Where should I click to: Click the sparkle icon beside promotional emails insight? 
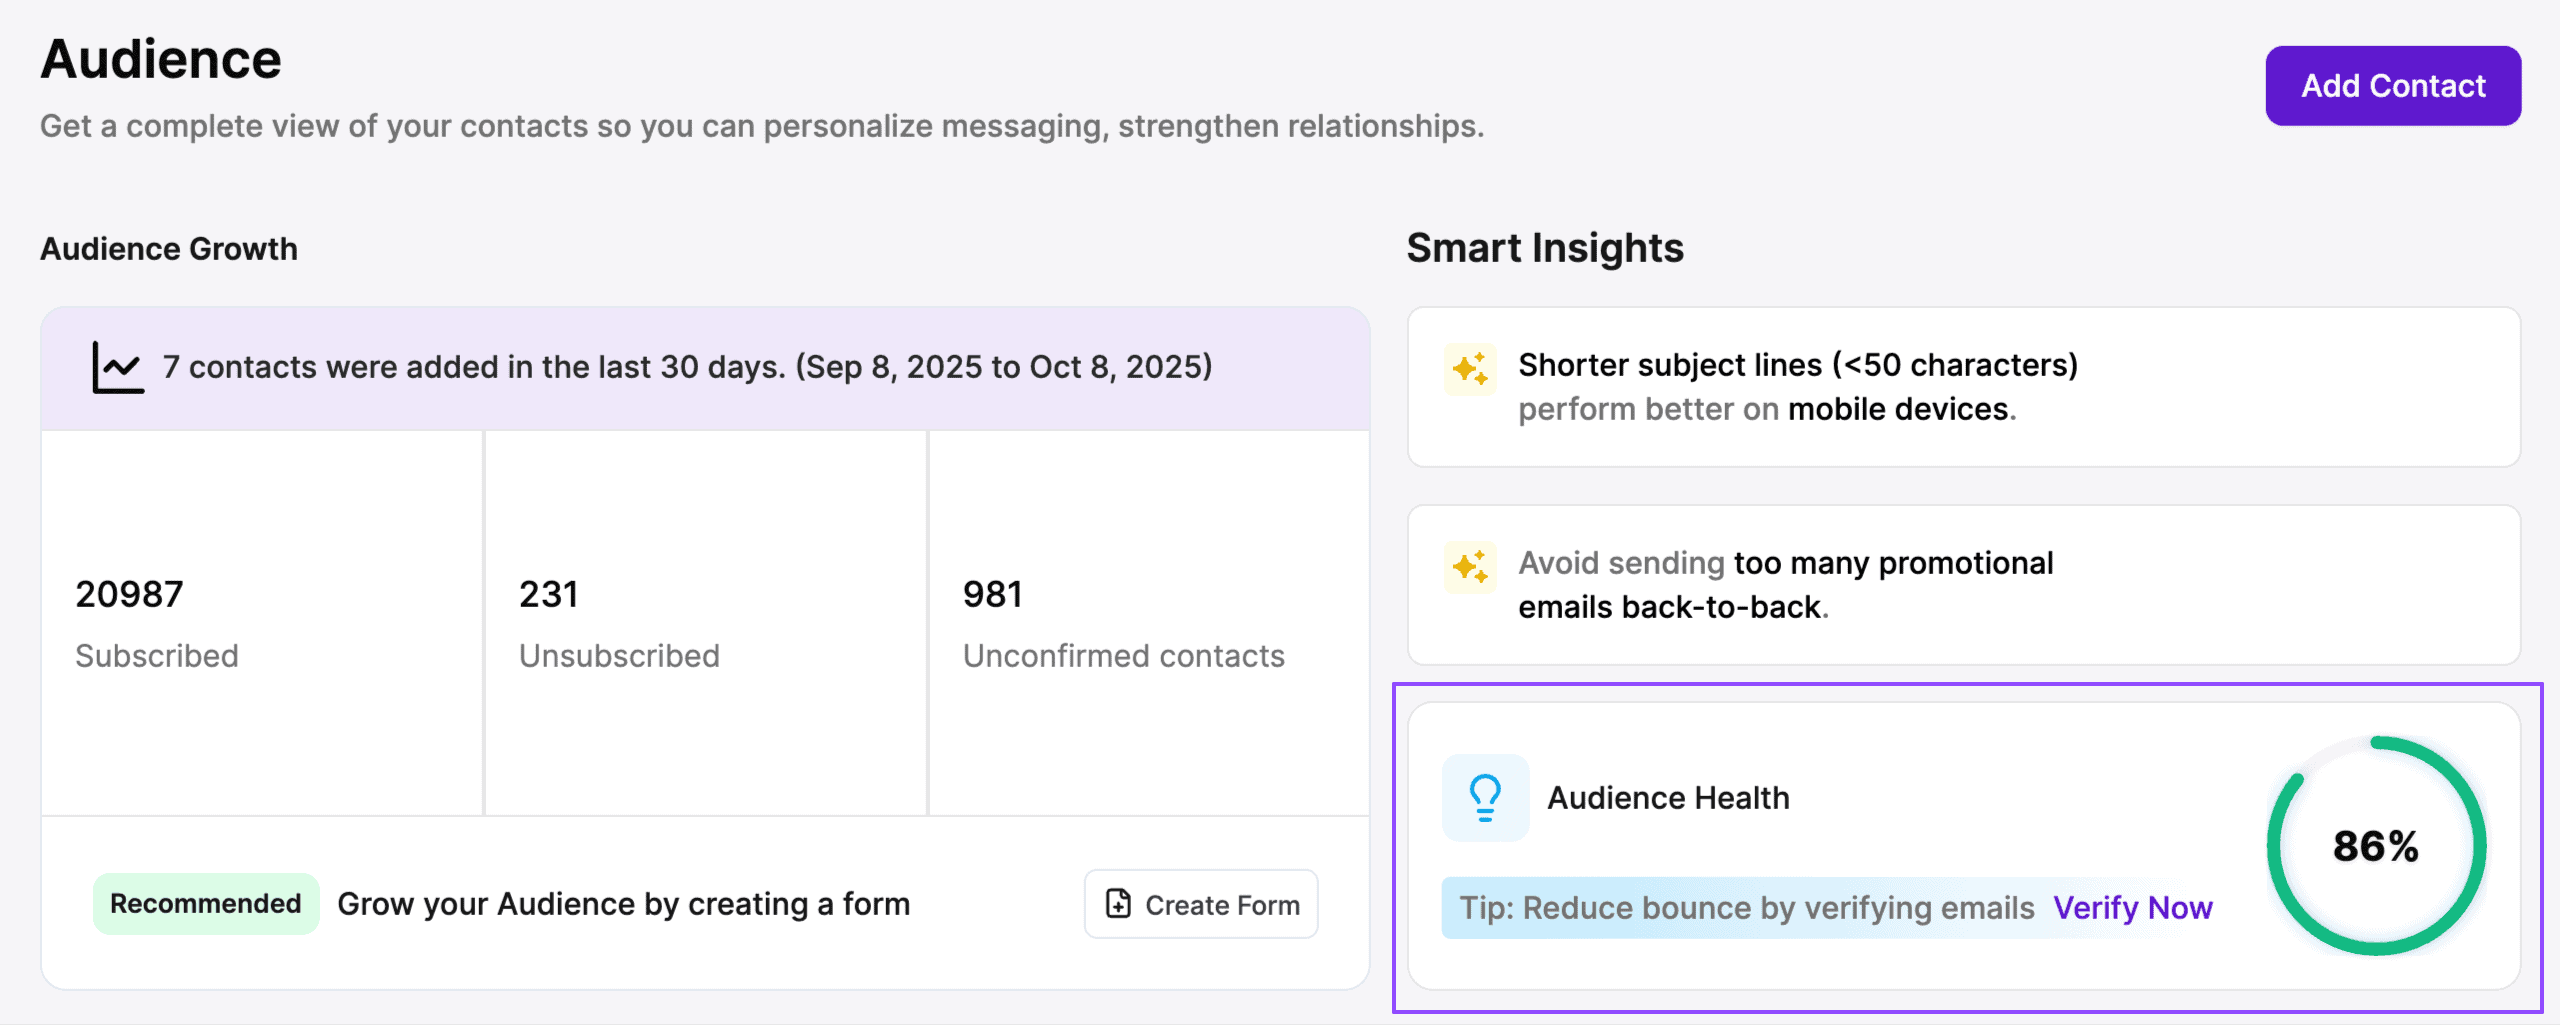[1470, 567]
